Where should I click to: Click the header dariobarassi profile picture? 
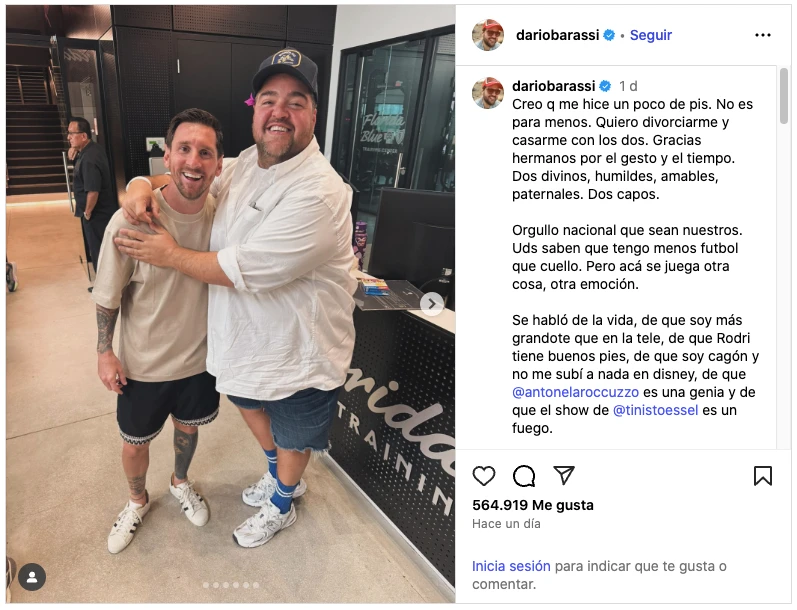[x=488, y=35]
